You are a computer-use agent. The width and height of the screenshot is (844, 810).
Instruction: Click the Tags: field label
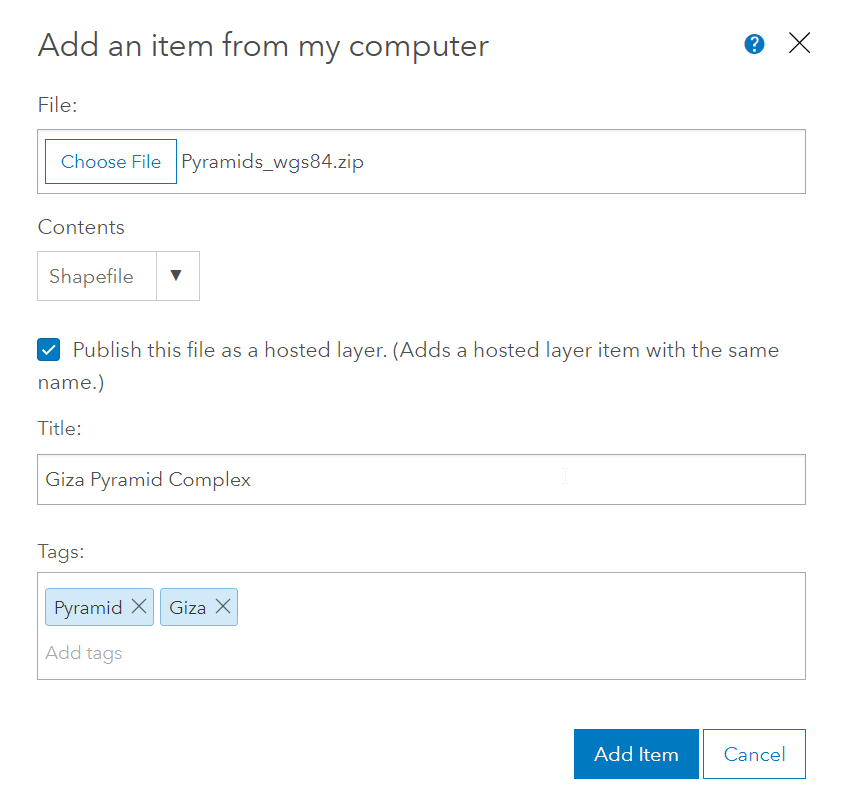pos(61,552)
